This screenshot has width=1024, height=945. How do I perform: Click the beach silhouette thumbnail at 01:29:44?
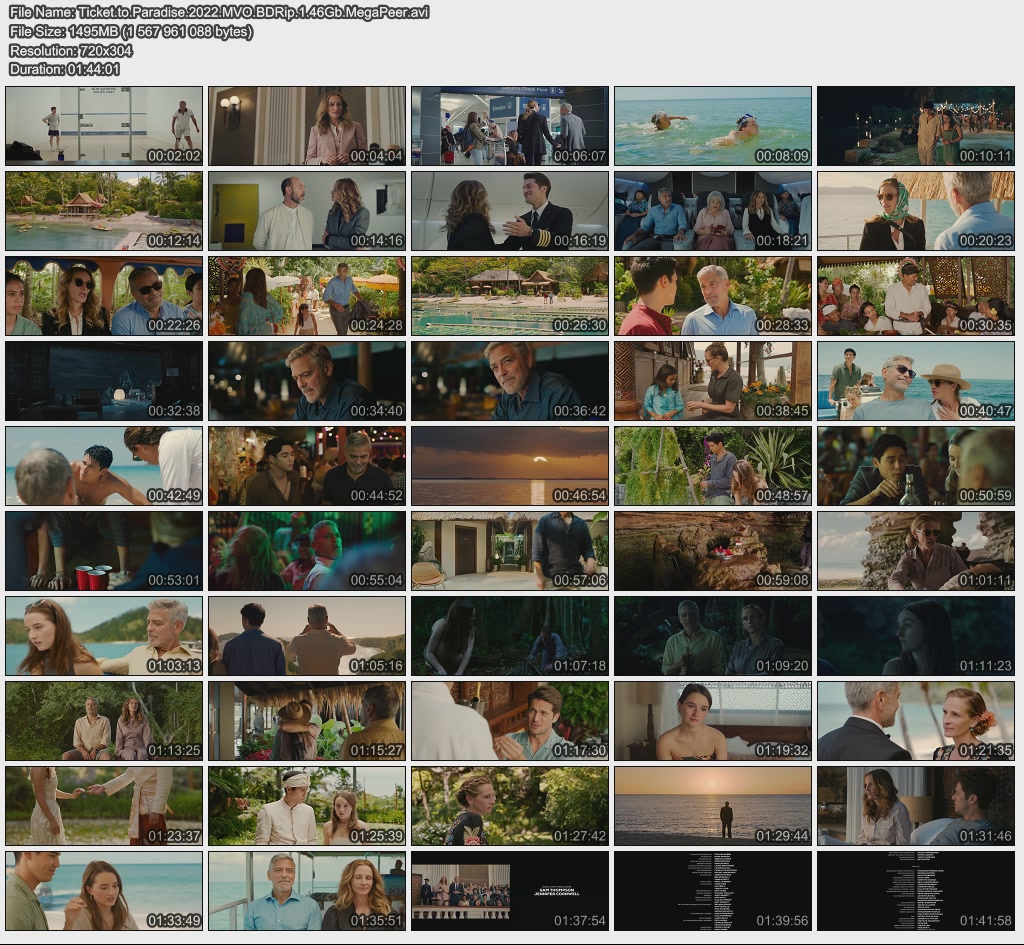pyautogui.click(x=712, y=806)
